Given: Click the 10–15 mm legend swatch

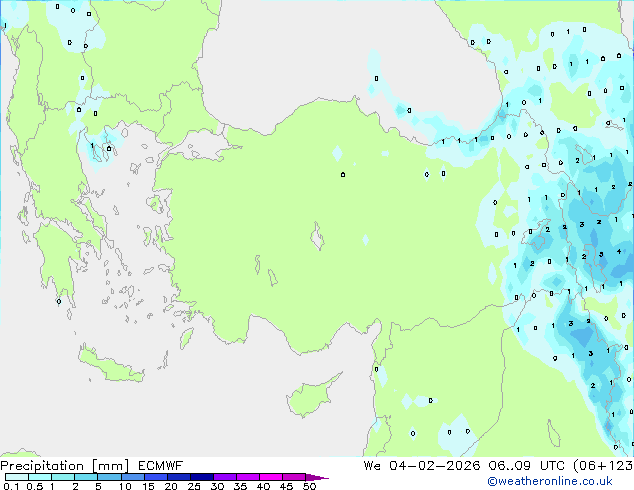Looking at the screenshot, I should click(x=132, y=477).
